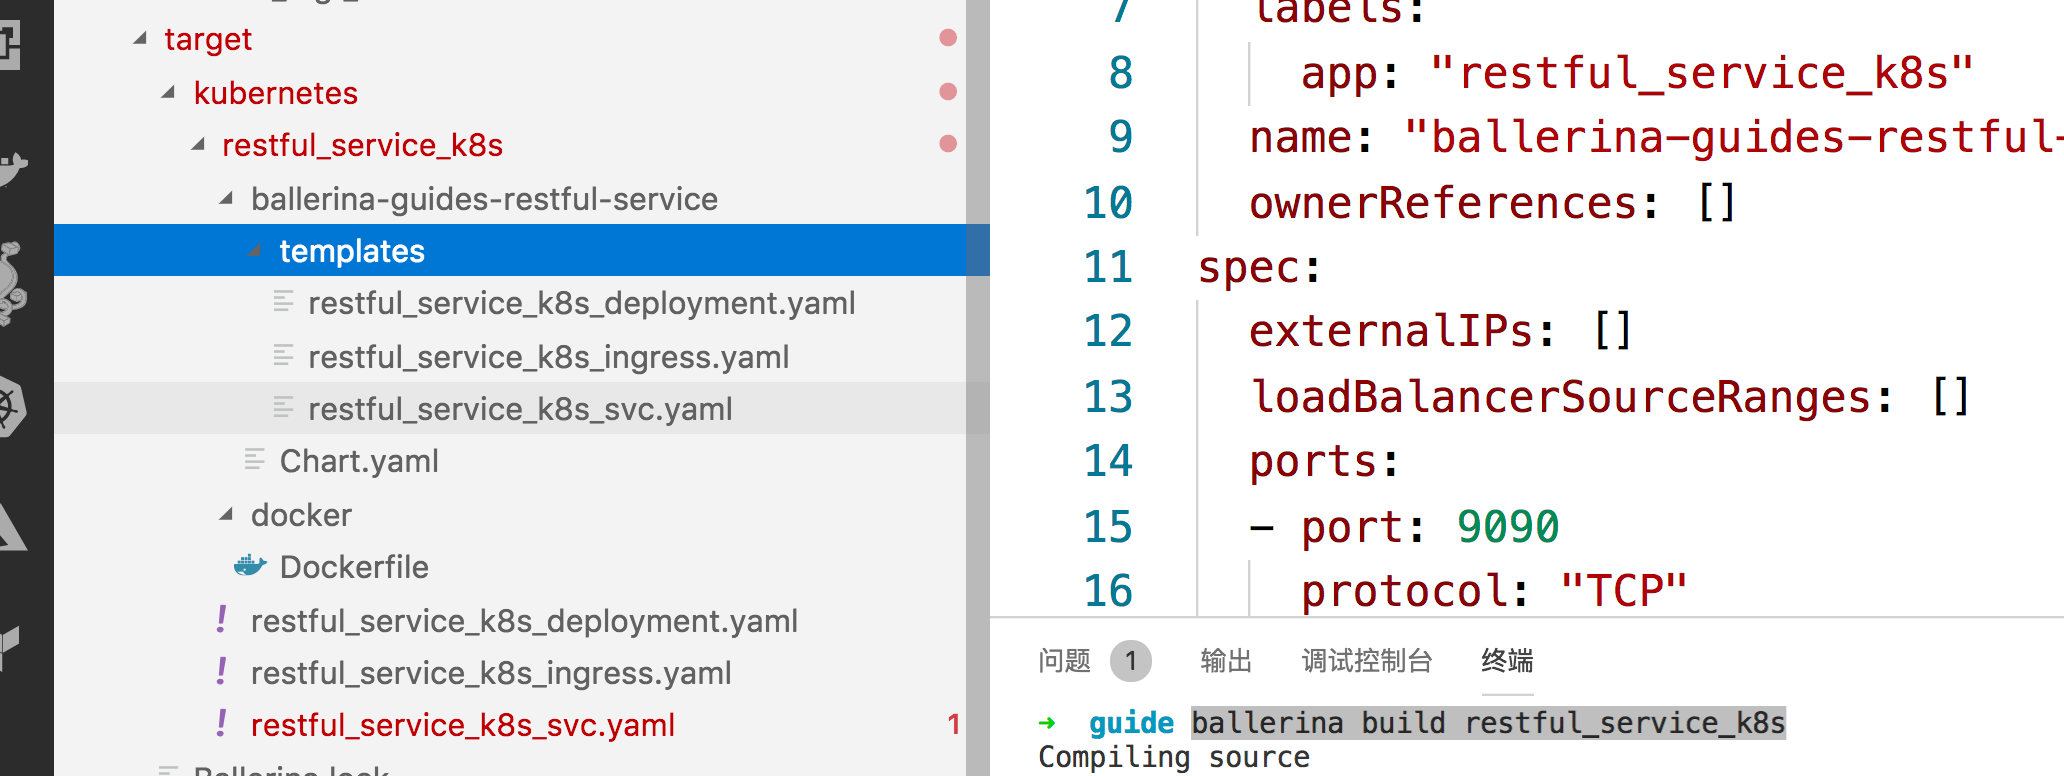The width and height of the screenshot is (2064, 776).
Task: Click the terminal command ballerina build restful_service_k8s
Action: tap(1488, 722)
